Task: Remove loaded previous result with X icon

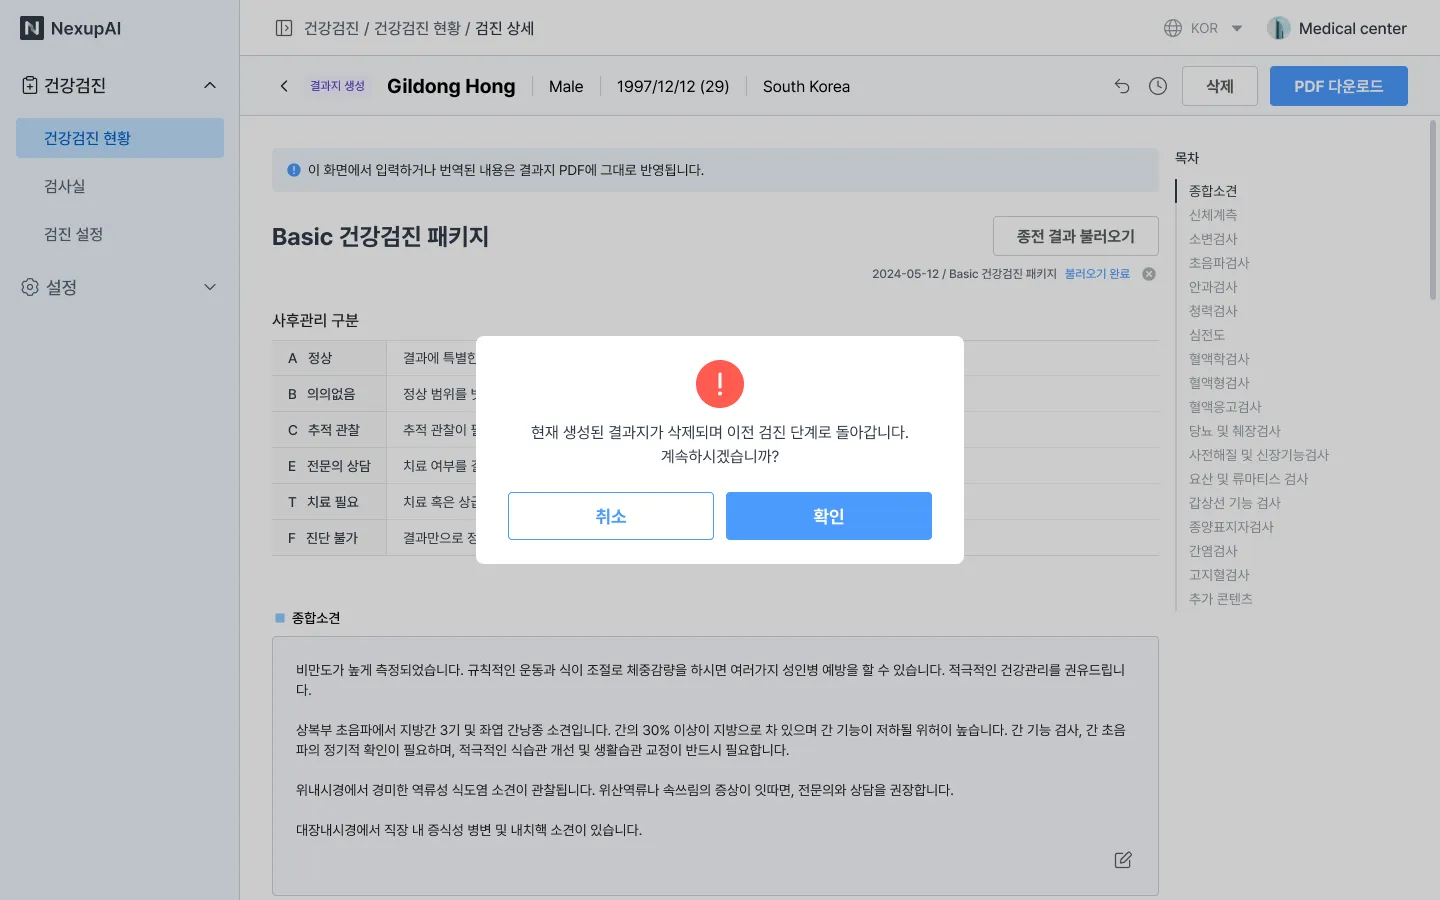Action: 1149,274
